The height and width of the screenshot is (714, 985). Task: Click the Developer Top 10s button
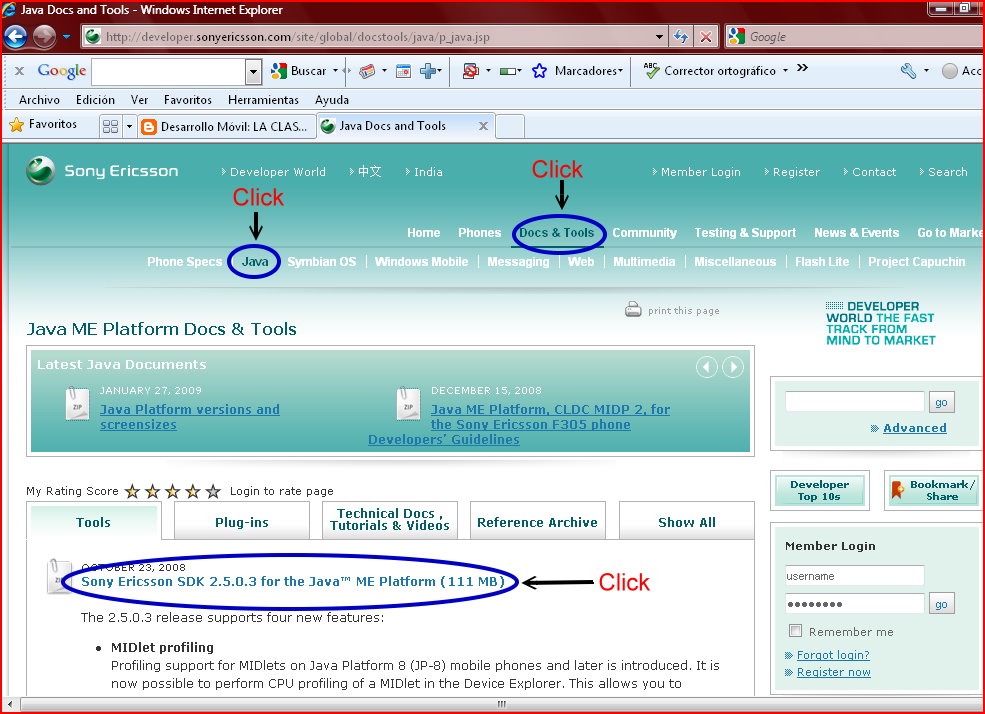[x=819, y=490]
